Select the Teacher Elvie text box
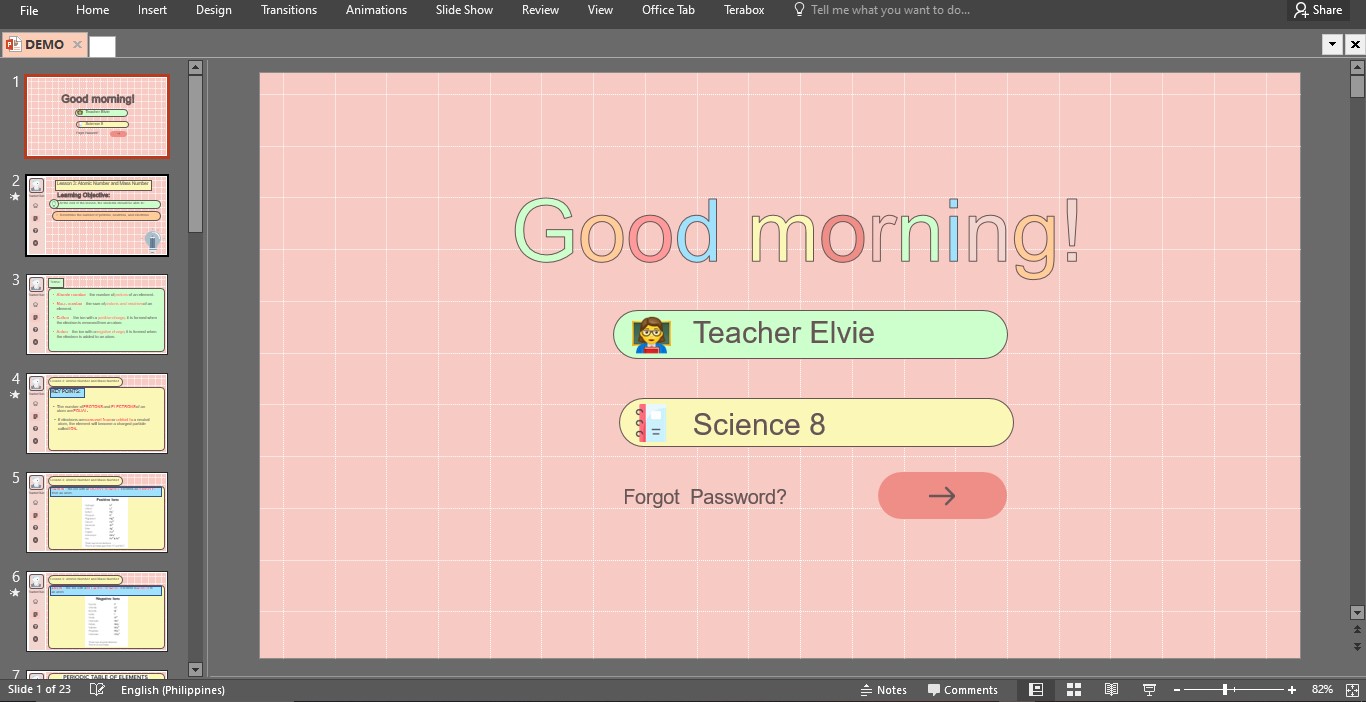The width and height of the screenshot is (1366, 702). pyautogui.click(x=810, y=334)
